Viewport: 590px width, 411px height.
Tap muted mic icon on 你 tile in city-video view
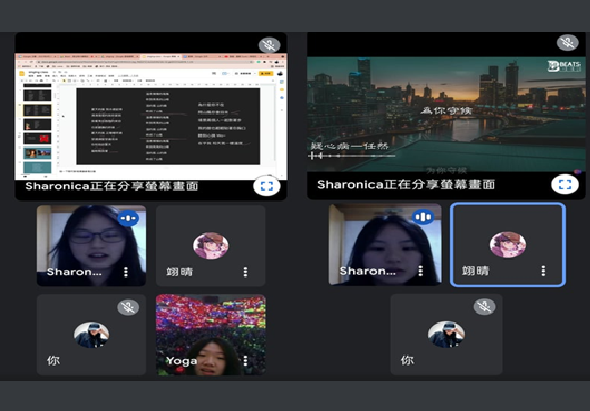pyautogui.click(x=484, y=306)
